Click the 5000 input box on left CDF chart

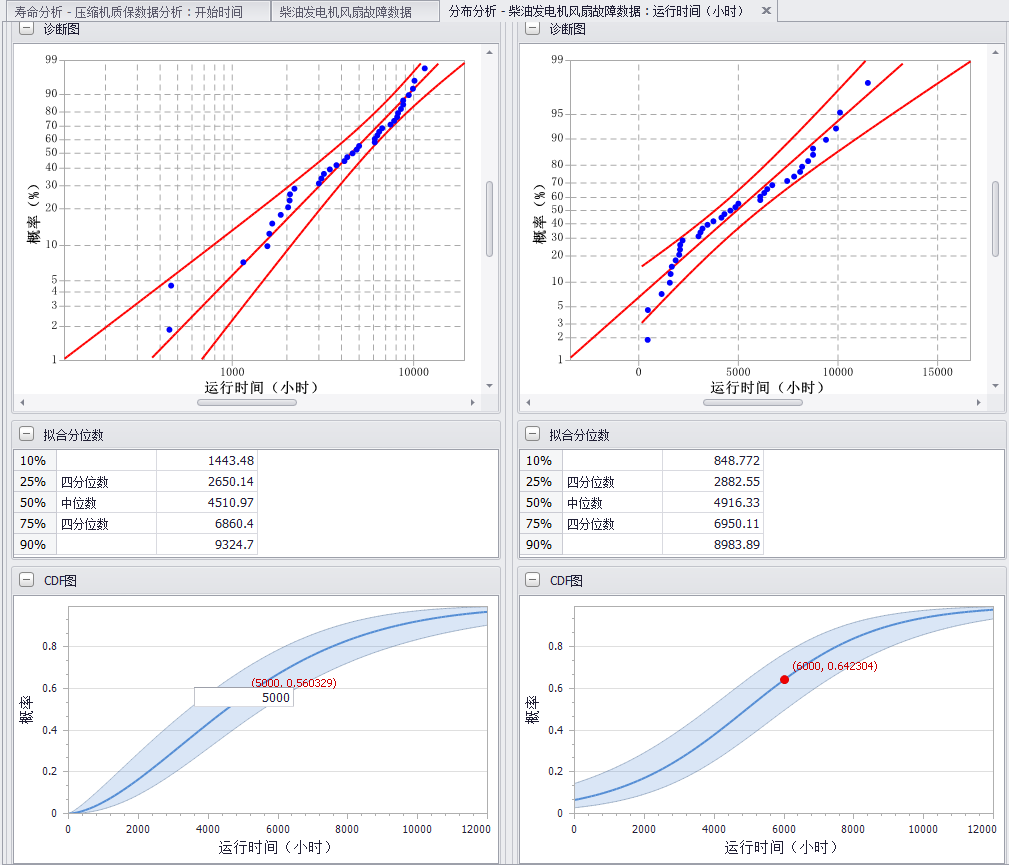[x=243, y=698]
